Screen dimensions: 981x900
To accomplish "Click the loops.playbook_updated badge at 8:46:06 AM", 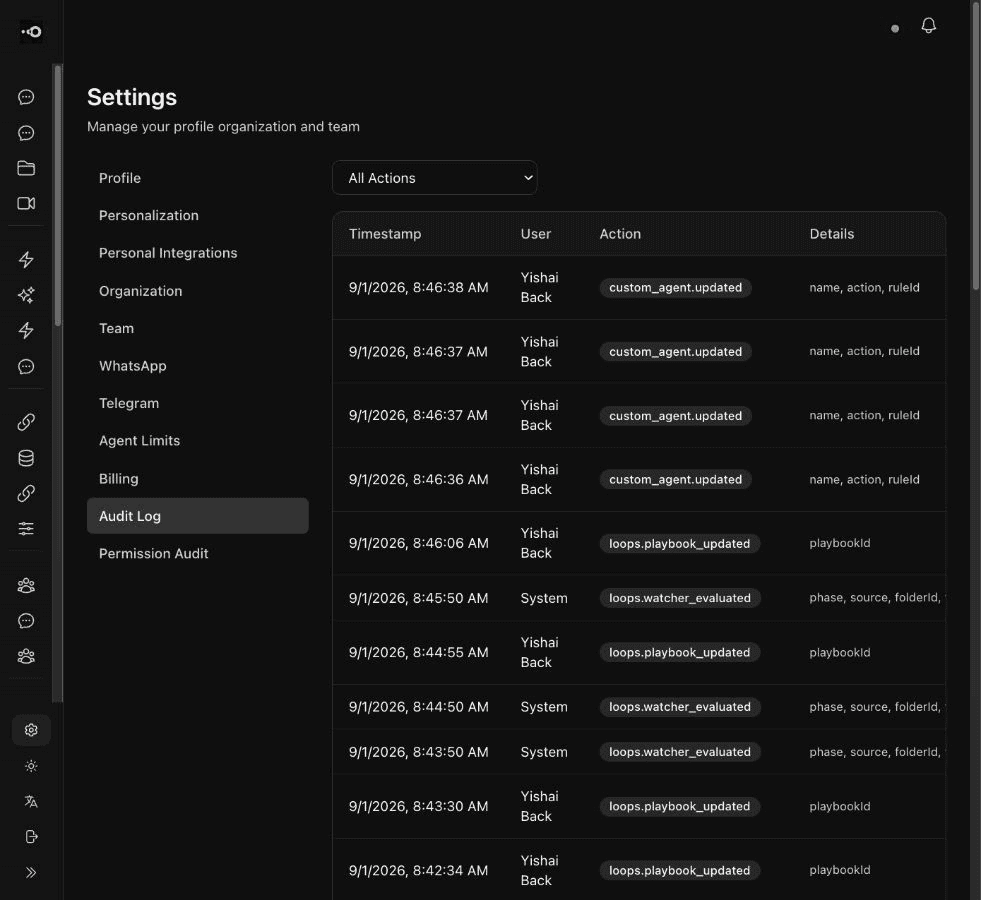I will (x=679, y=544).
